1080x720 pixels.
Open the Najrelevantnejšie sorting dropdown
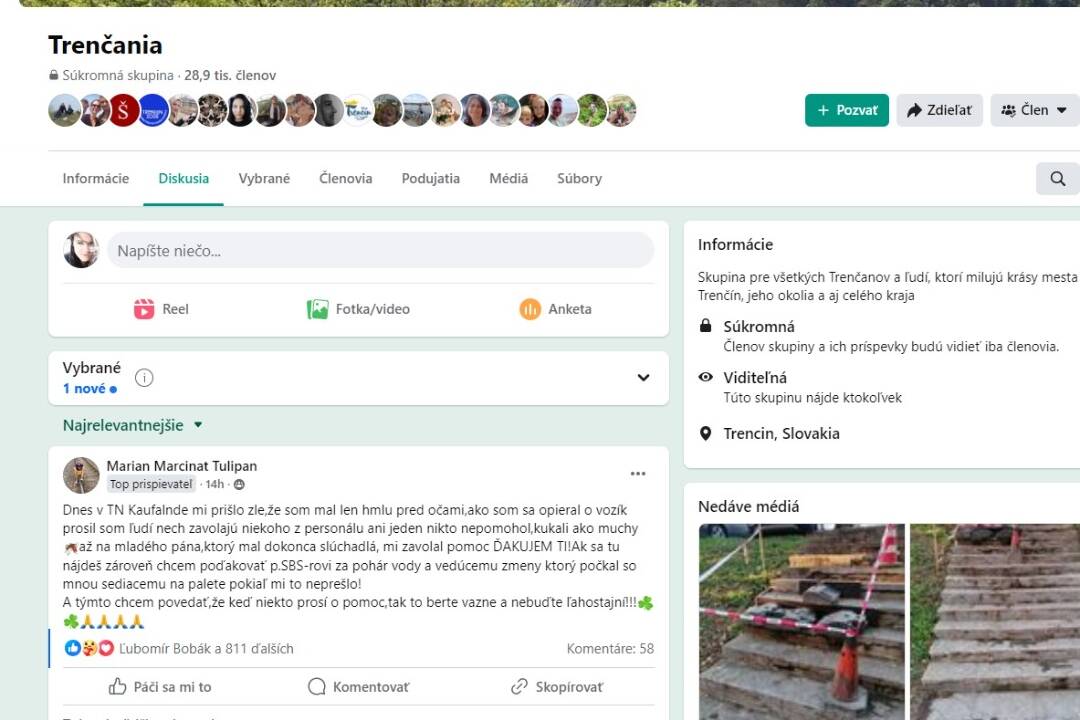coord(133,425)
